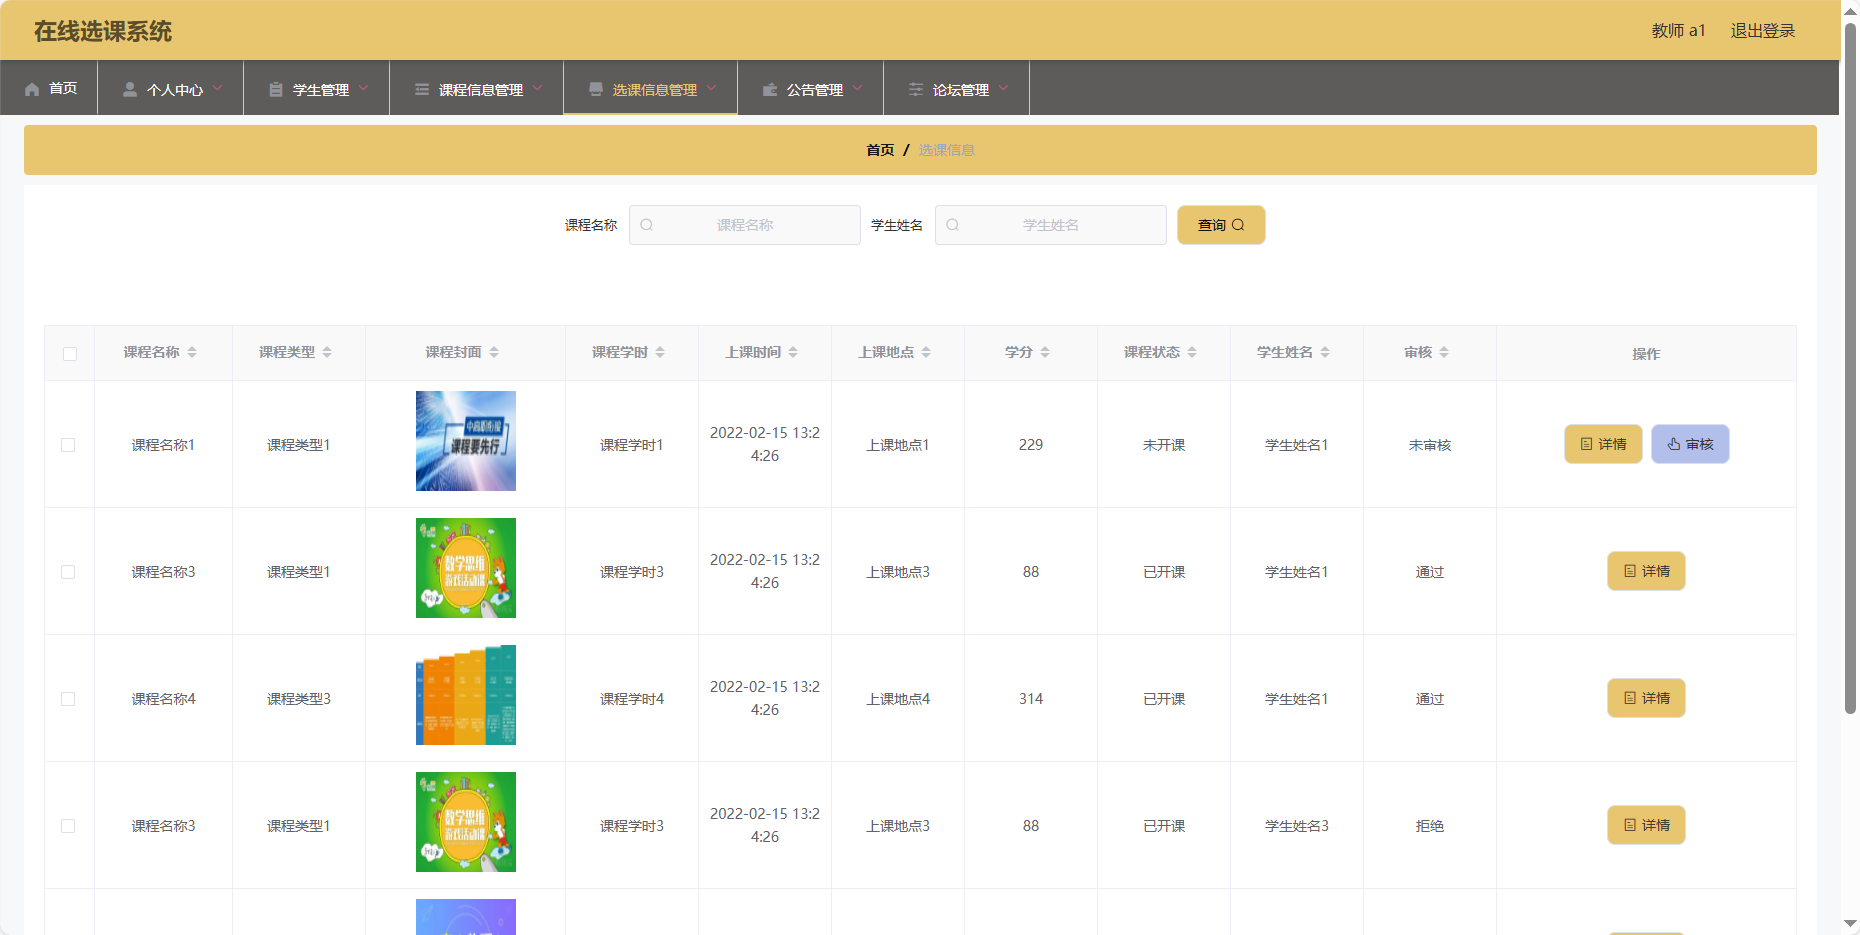The height and width of the screenshot is (935, 1860).
Task: Click the search icon in 课程名称 field
Action: pos(647,225)
